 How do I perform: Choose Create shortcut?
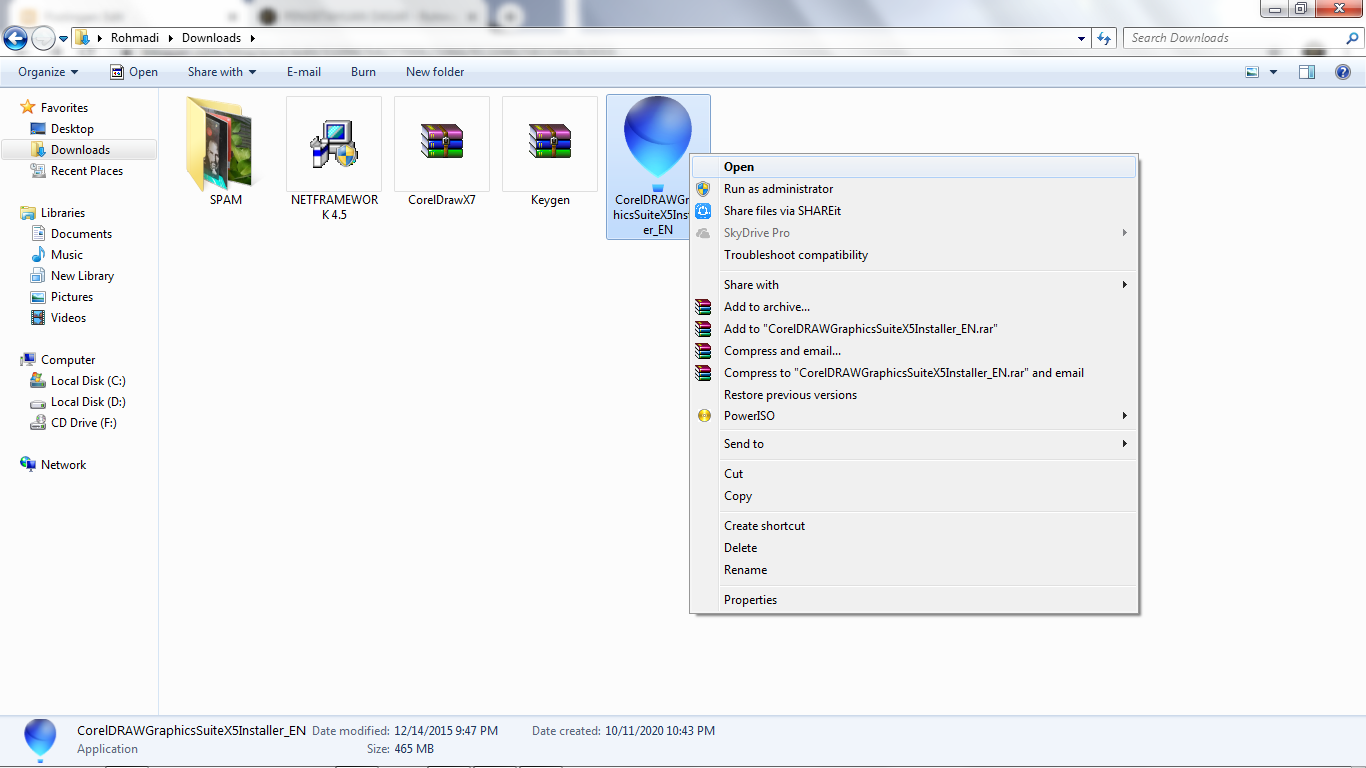(x=914, y=526)
